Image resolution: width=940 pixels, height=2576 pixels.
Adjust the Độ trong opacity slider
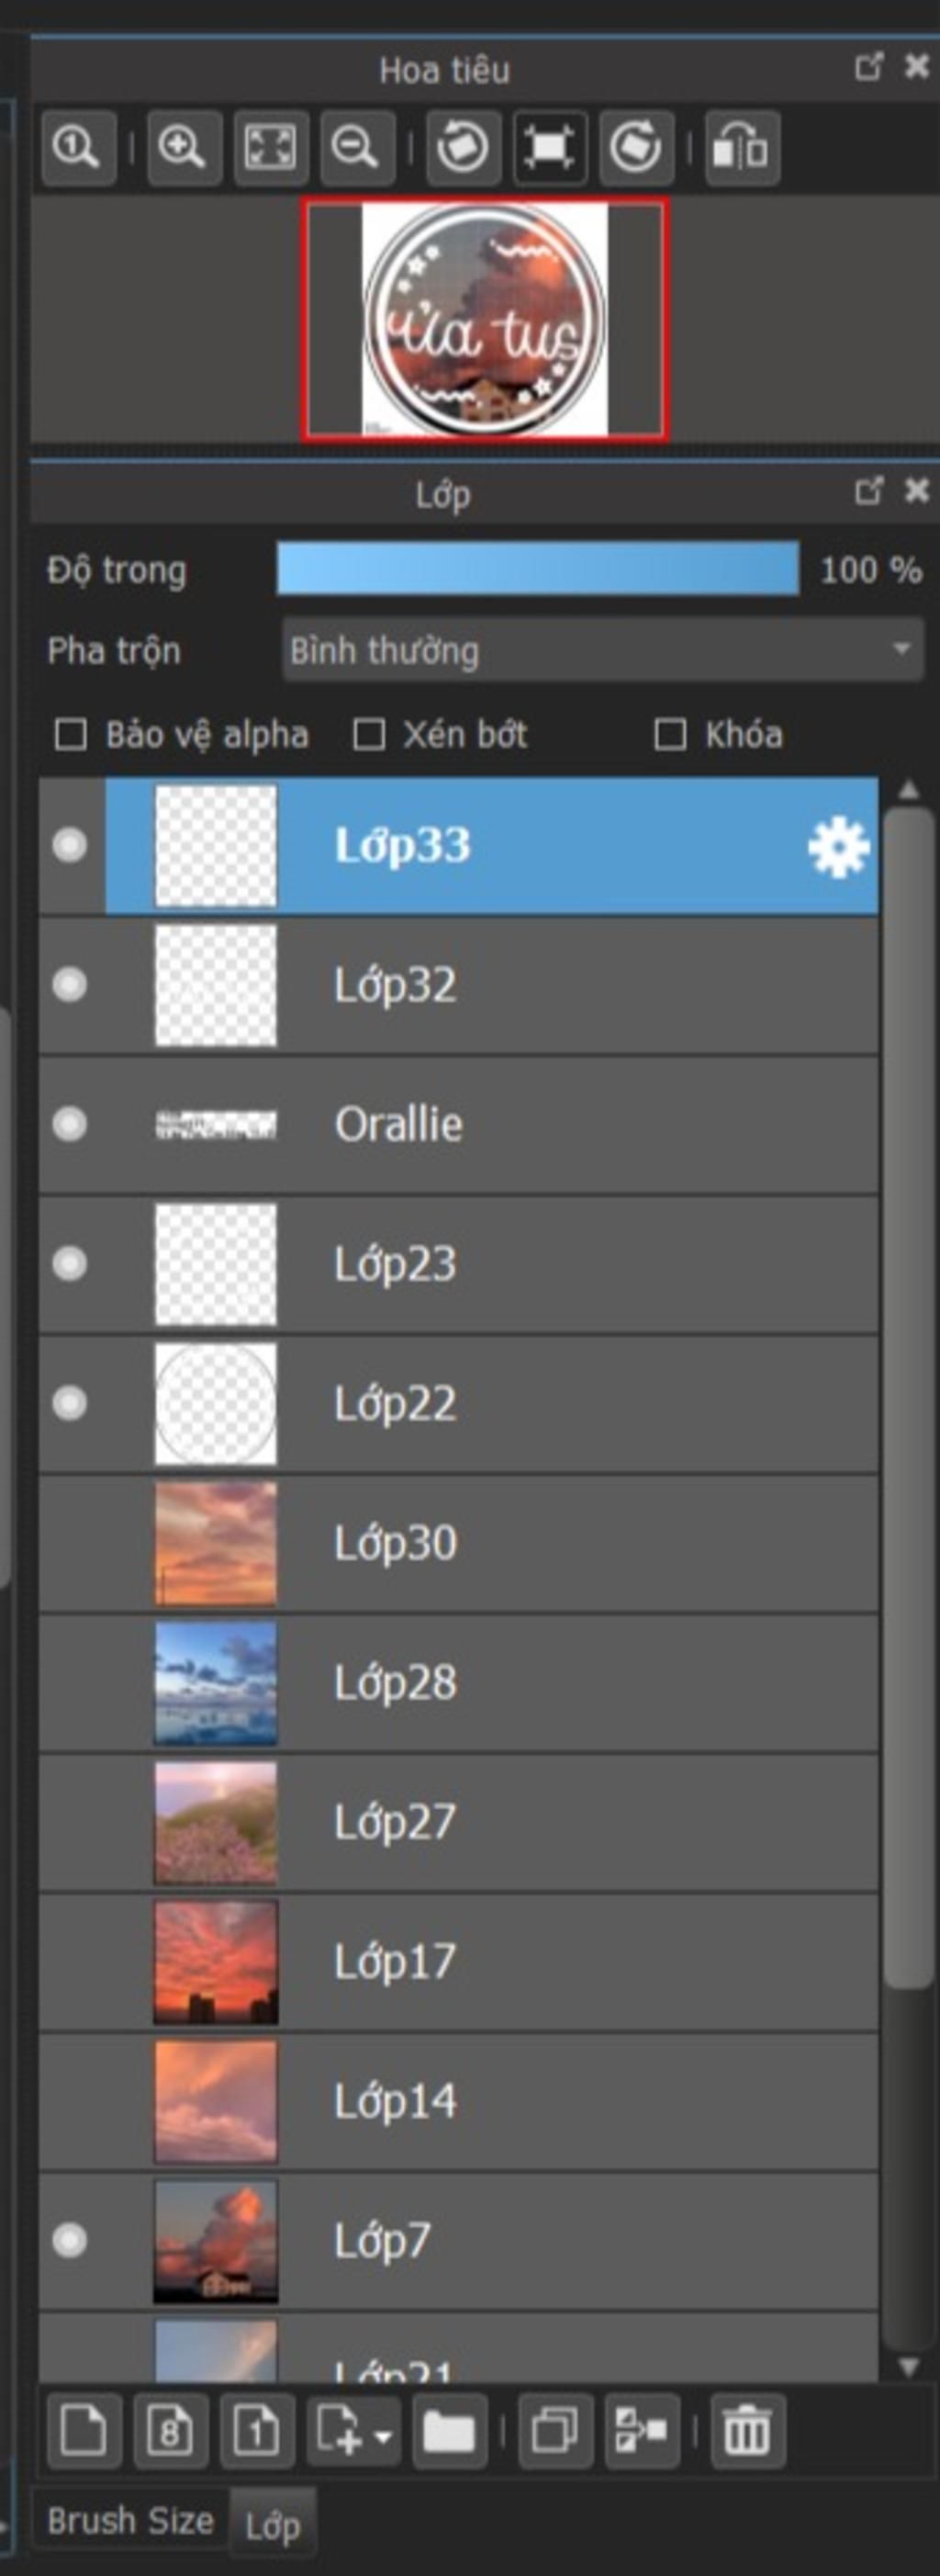[537, 569]
